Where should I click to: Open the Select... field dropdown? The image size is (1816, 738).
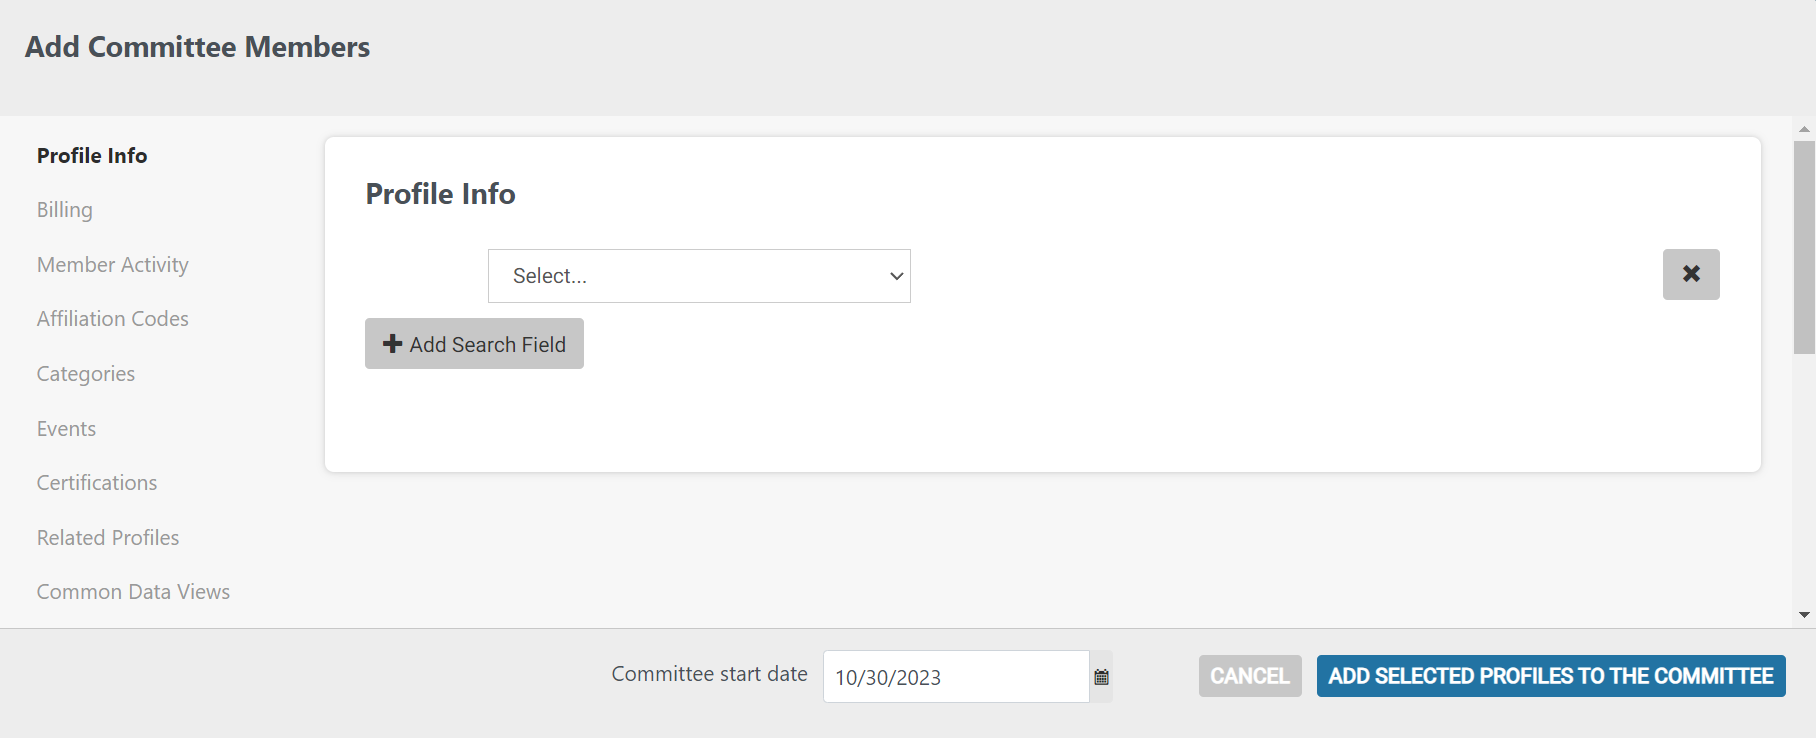coord(699,276)
